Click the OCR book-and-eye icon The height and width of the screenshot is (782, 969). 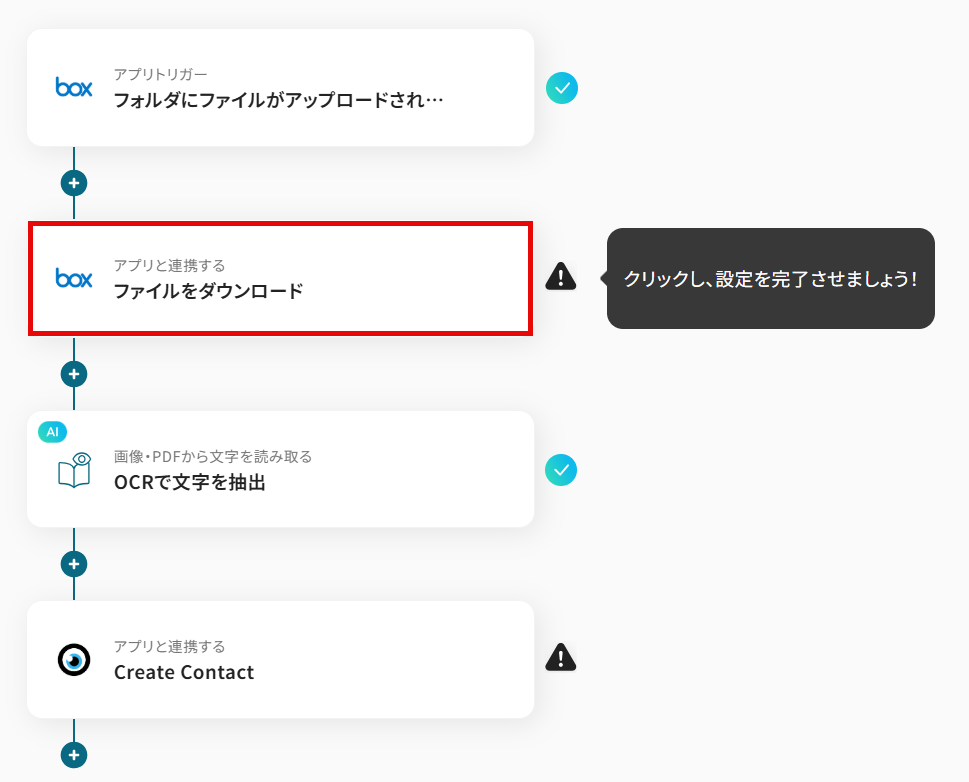(74, 470)
